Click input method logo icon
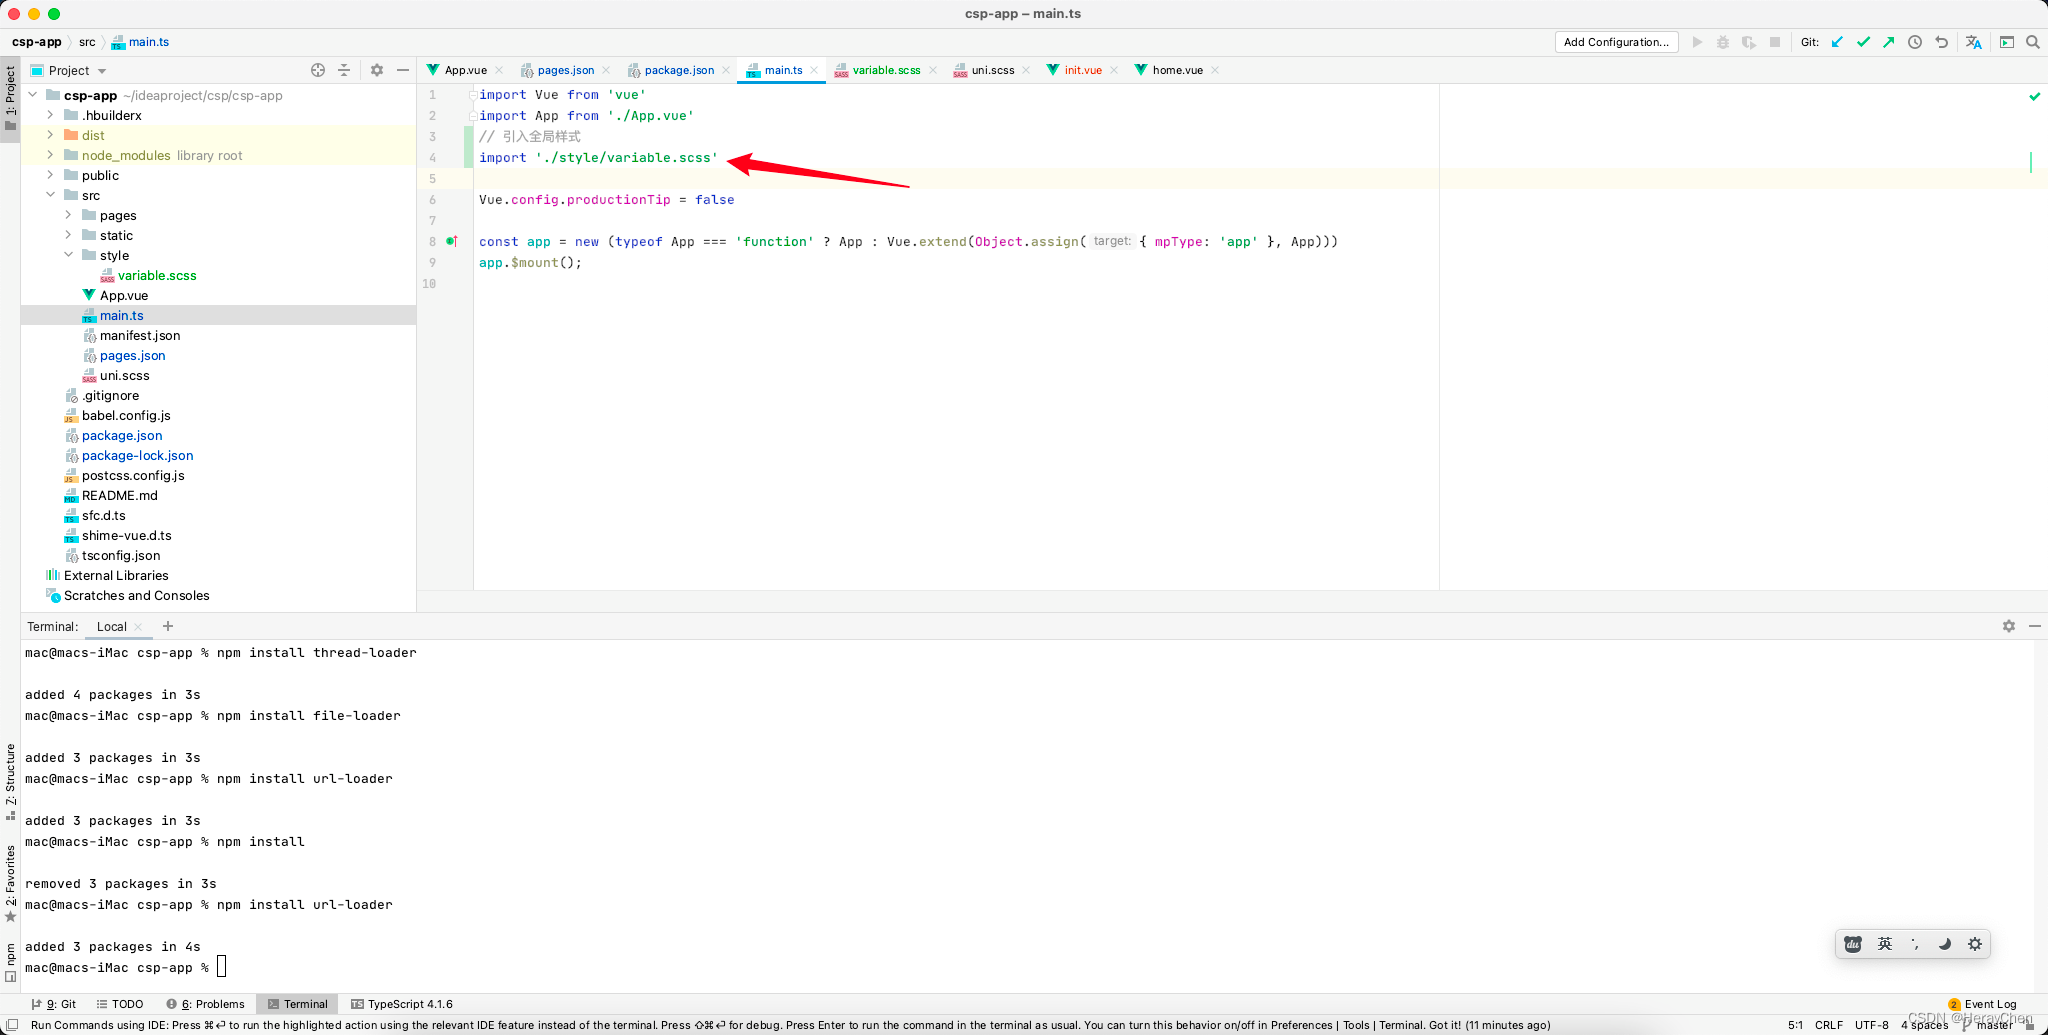 tap(1853, 944)
